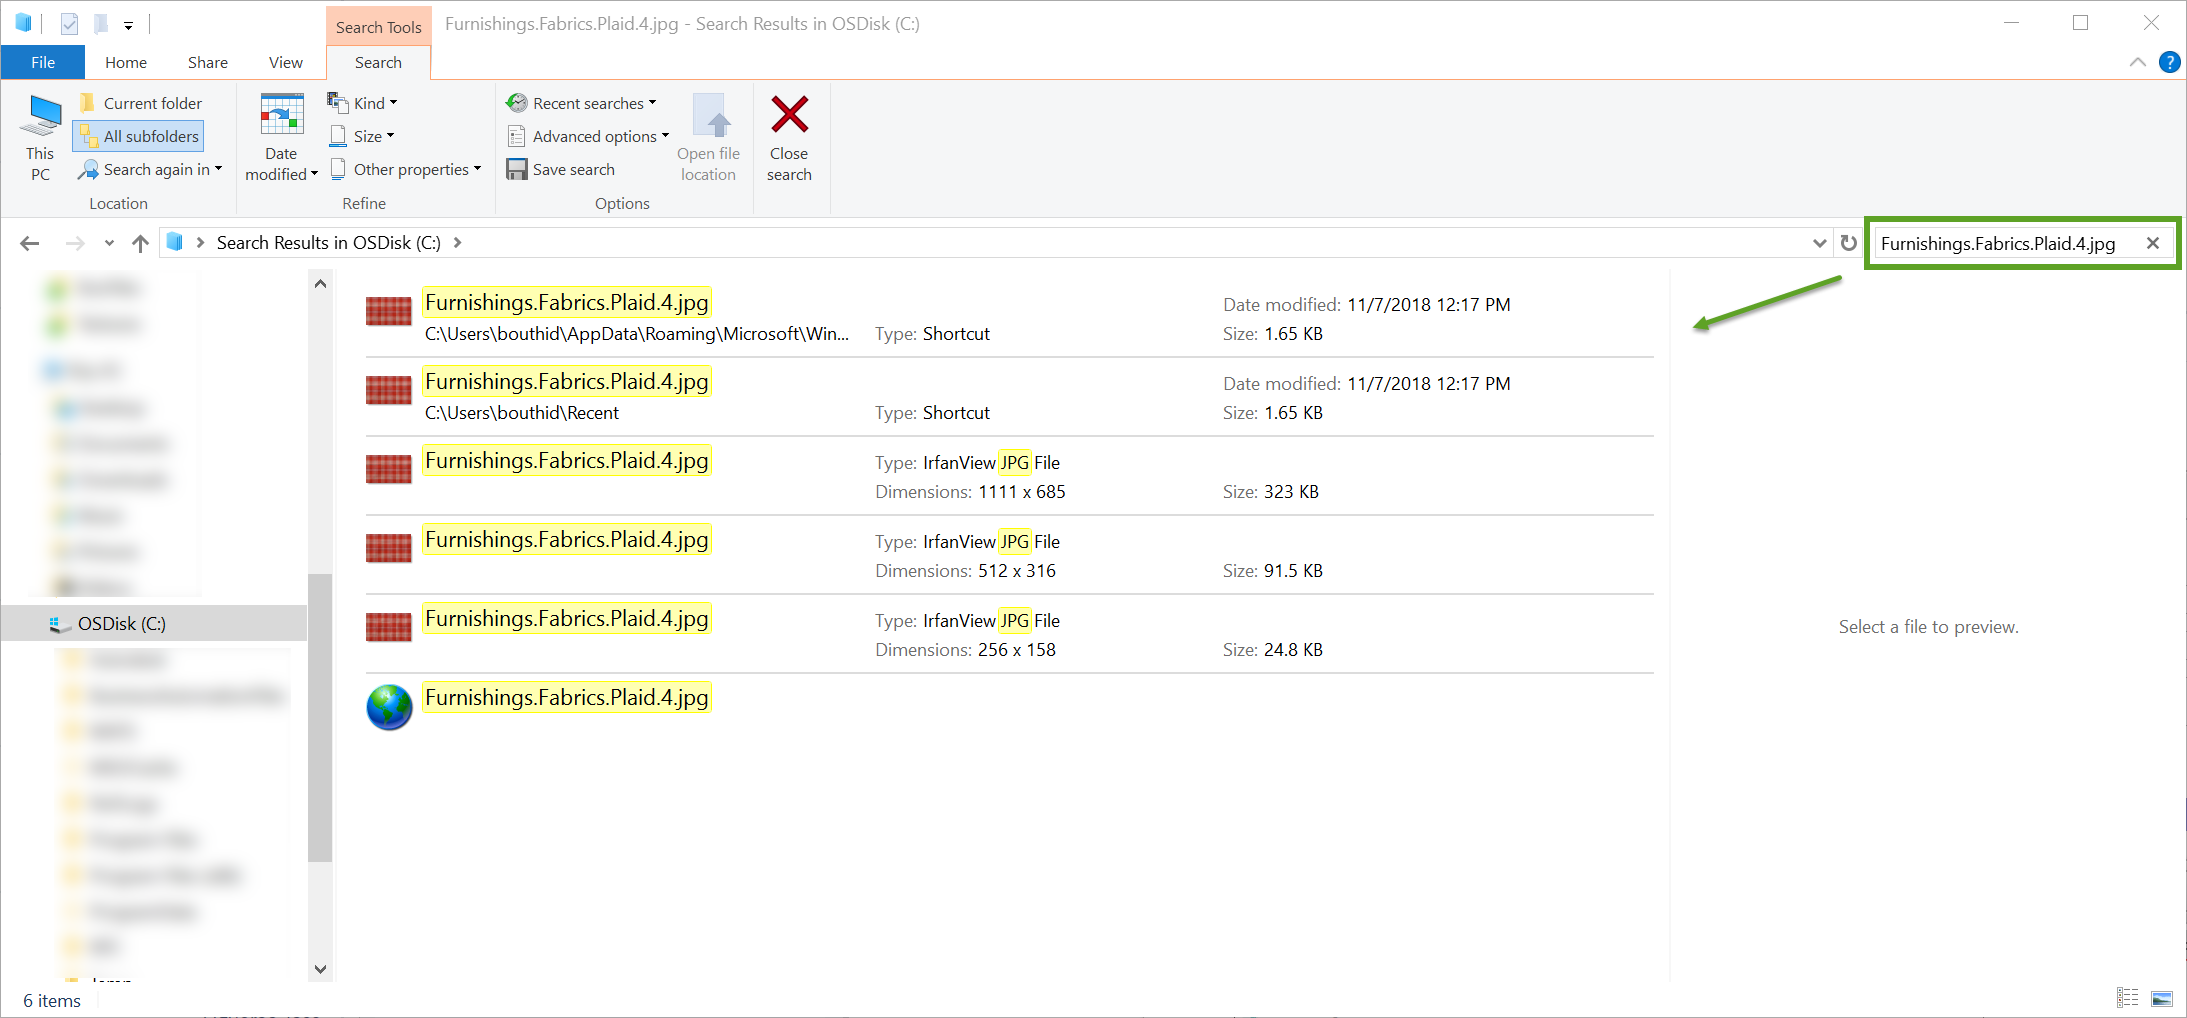
Task: Open the Advanced options dropdown
Action: [588, 136]
